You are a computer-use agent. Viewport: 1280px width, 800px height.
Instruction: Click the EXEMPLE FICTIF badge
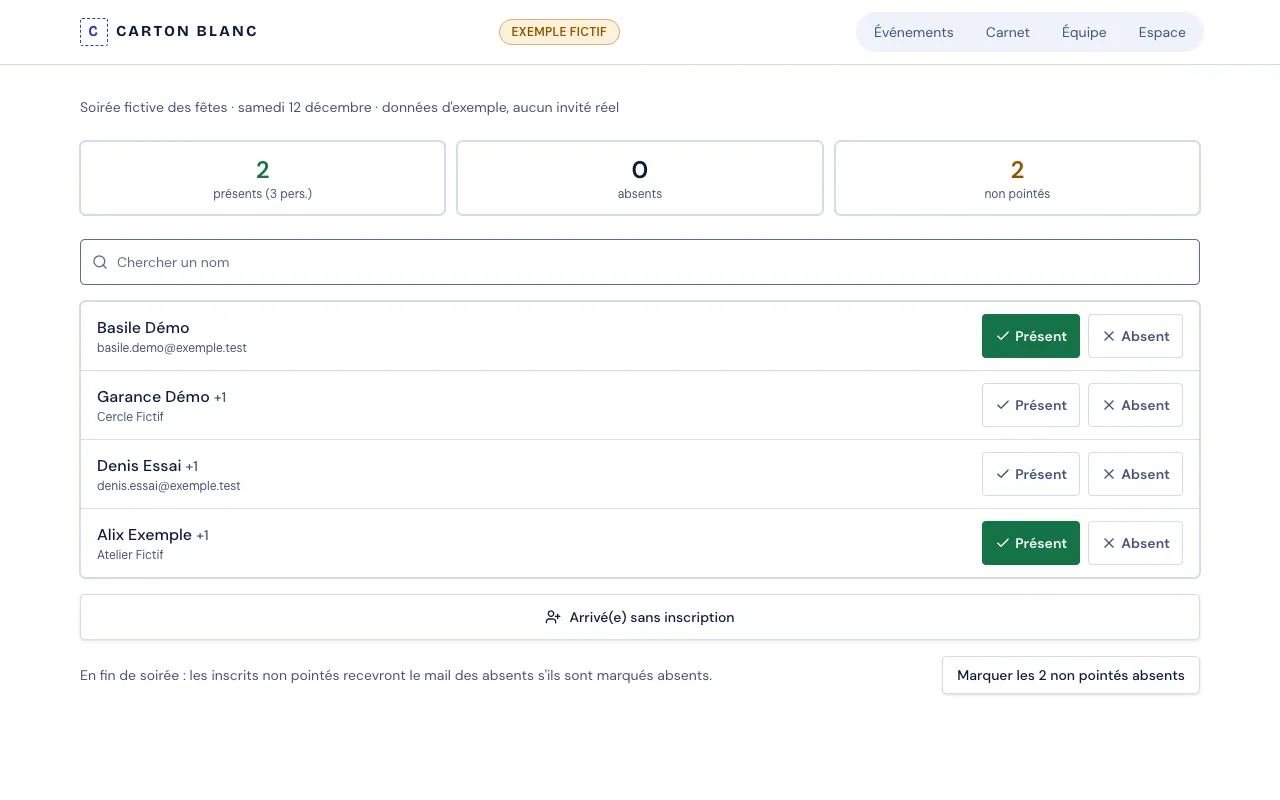point(559,32)
